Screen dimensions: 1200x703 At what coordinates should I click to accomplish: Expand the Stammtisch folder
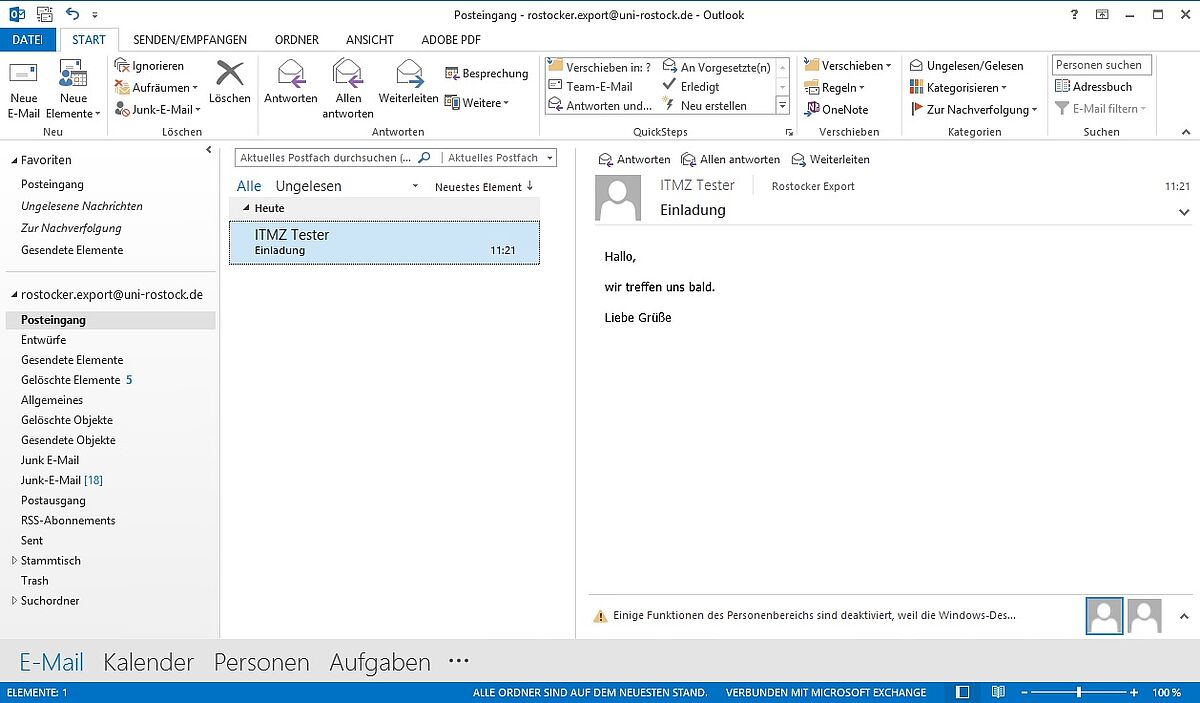tap(14, 561)
